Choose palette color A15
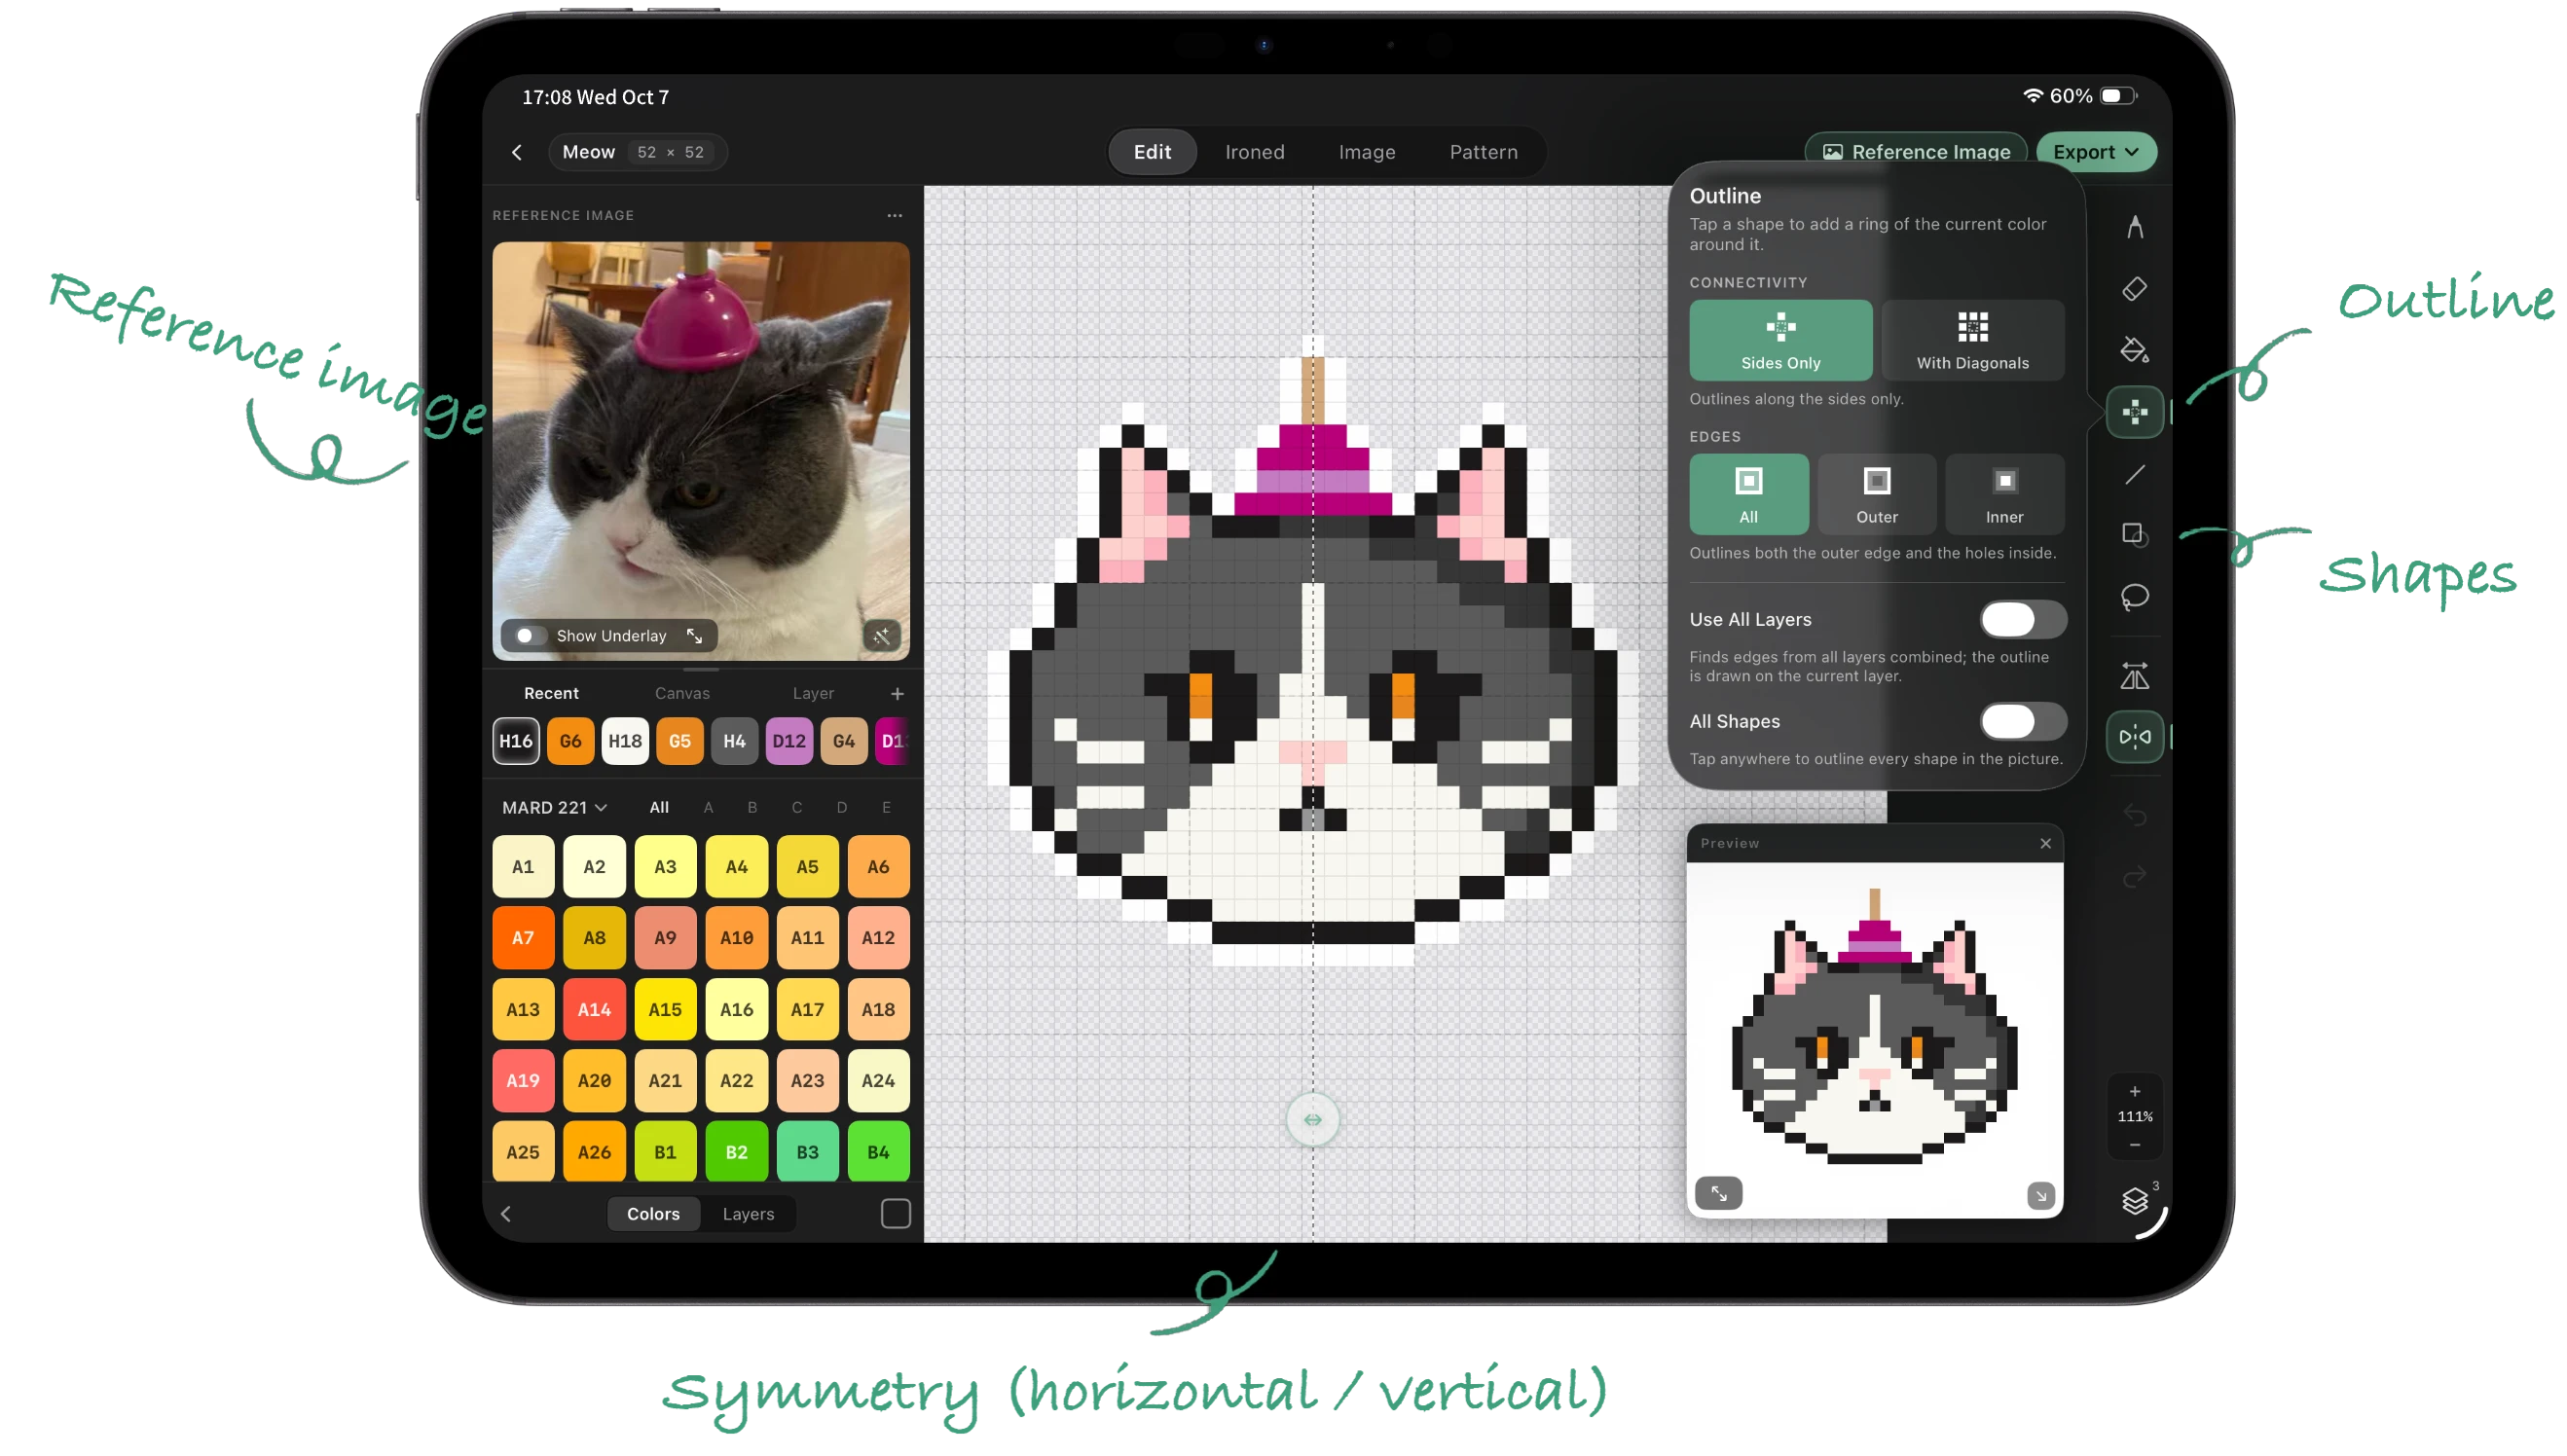Screen dimensions: 2567x1456 click(x=665, y=1010)
